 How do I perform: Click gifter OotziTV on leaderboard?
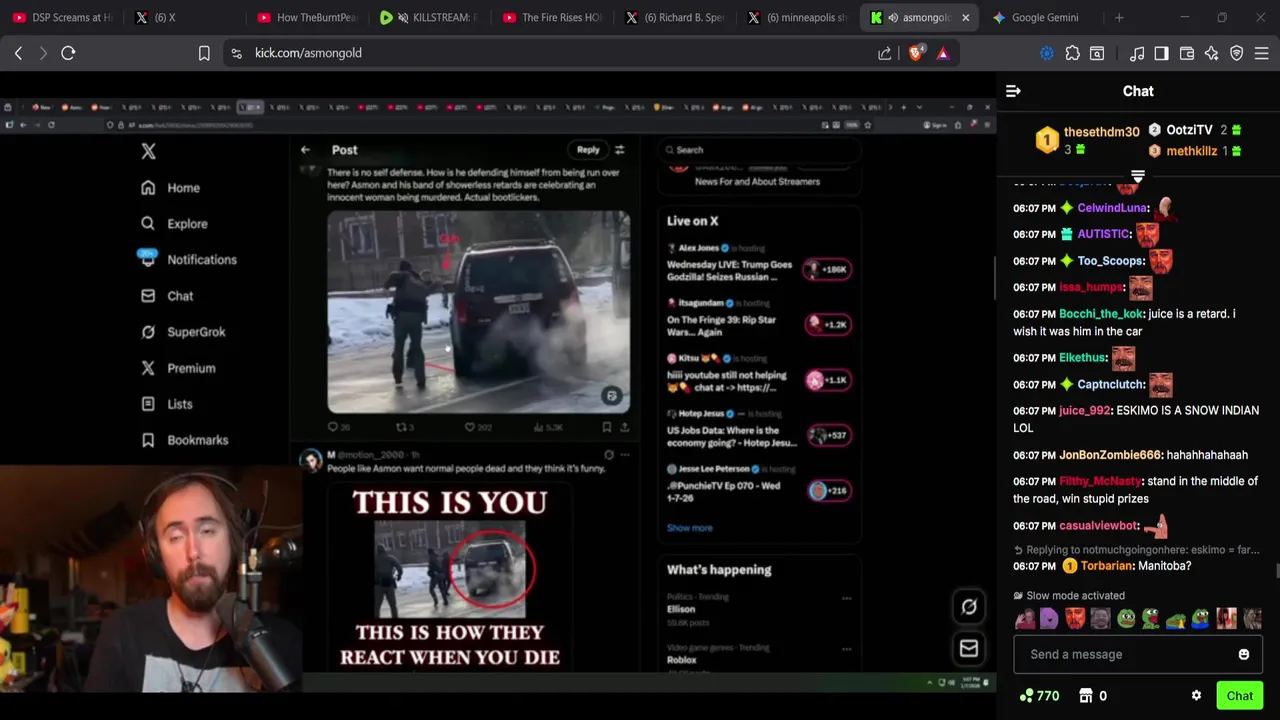point(1189,130)
